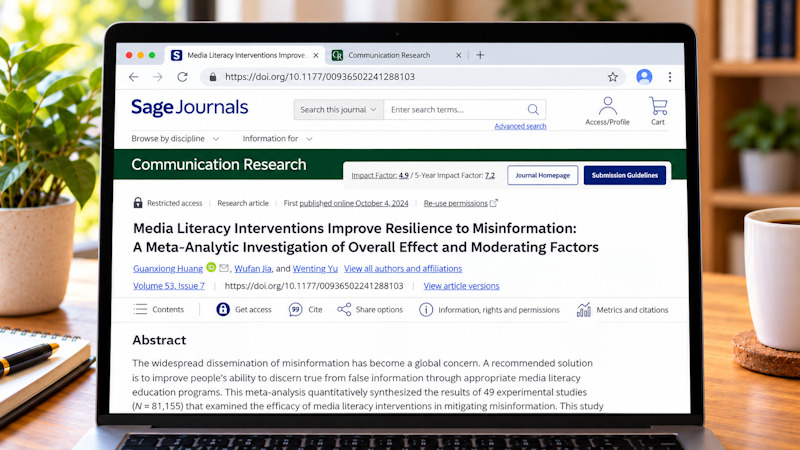Click the Journal Homepage button

coord(542,175)
